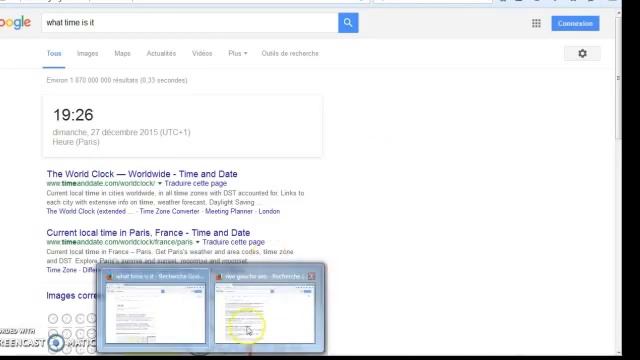
Task: Click the Connexion sign-in button
Action: click(x=576, y=23)
